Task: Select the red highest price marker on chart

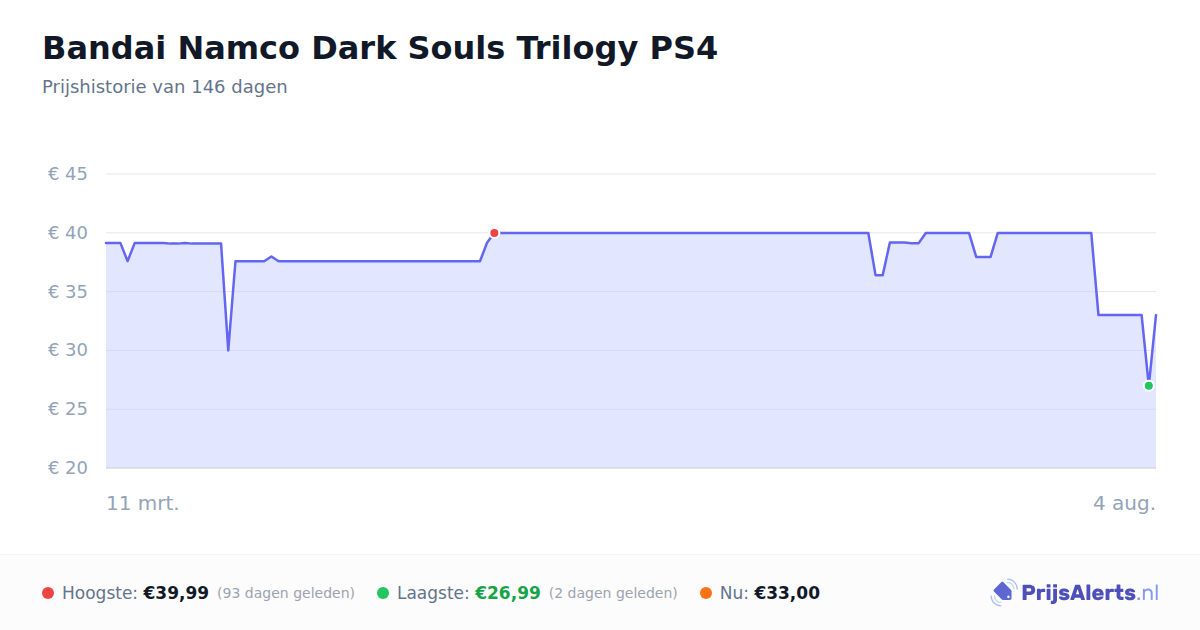Action: pos(494,233)
